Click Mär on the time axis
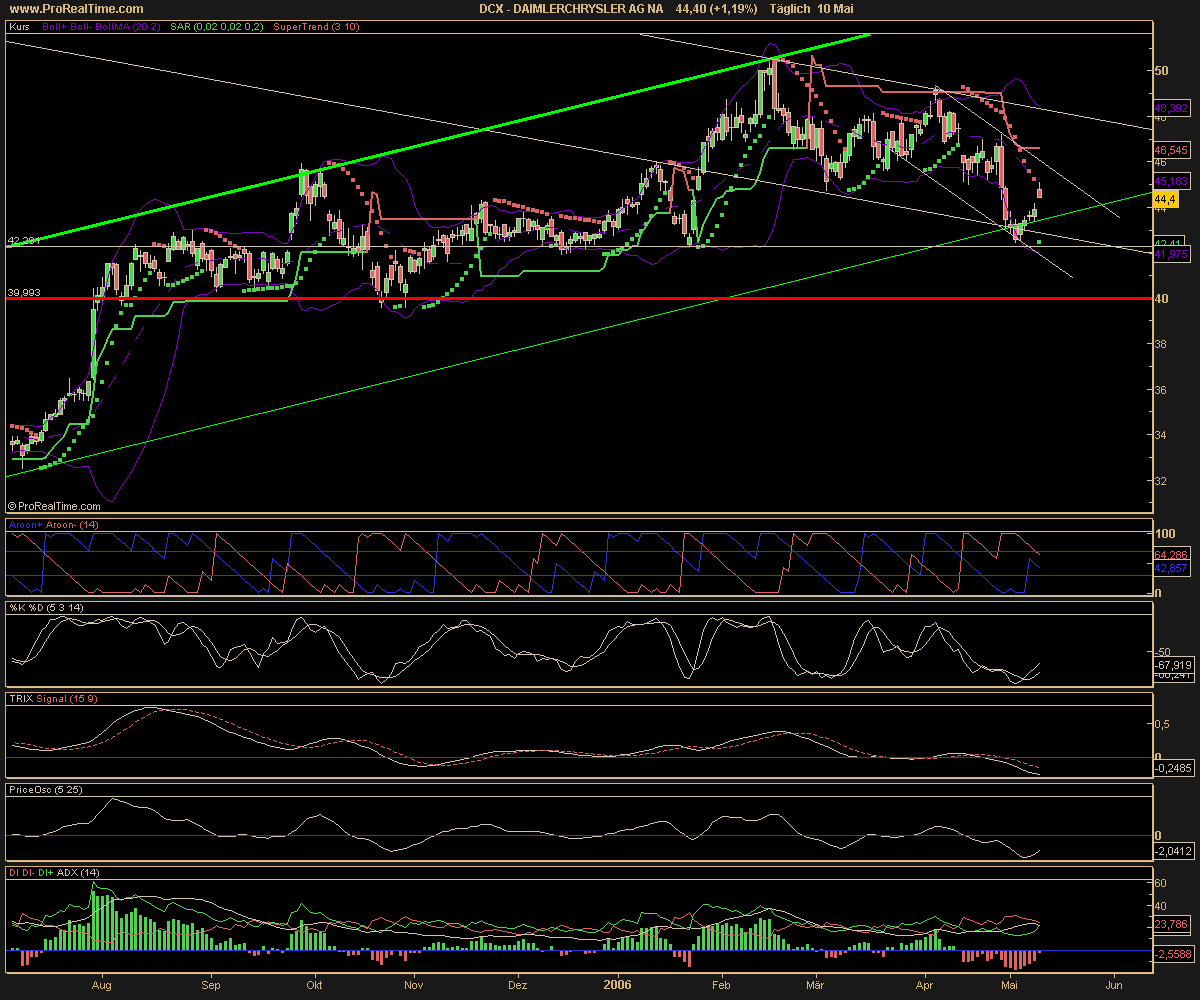This screenshot has height=1000, width=1200. [x=816, y=984]
